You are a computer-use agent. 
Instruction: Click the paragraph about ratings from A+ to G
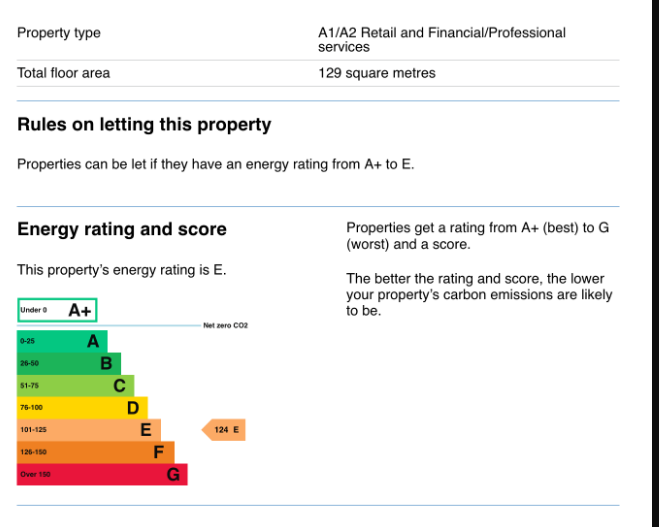pyautogui.click(x=477, y=236)
